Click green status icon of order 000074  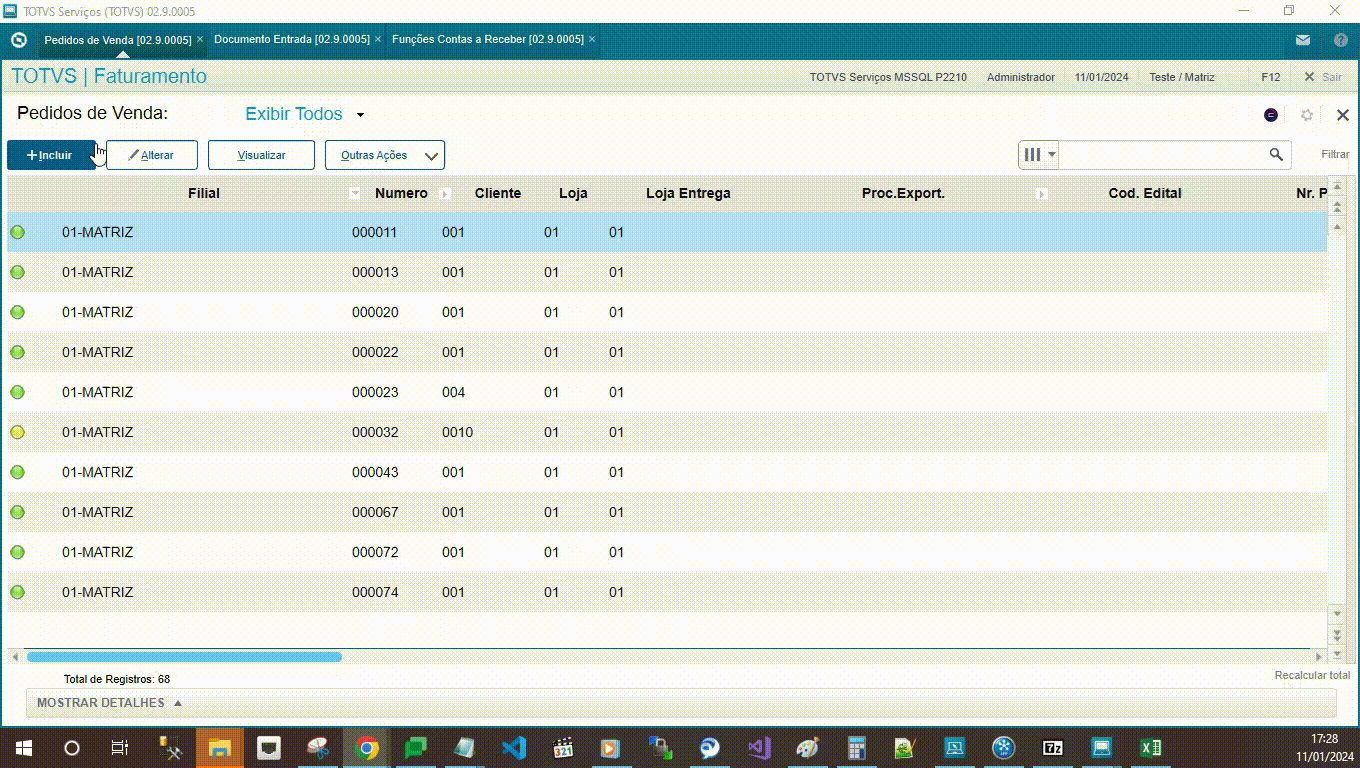point(17,592)
